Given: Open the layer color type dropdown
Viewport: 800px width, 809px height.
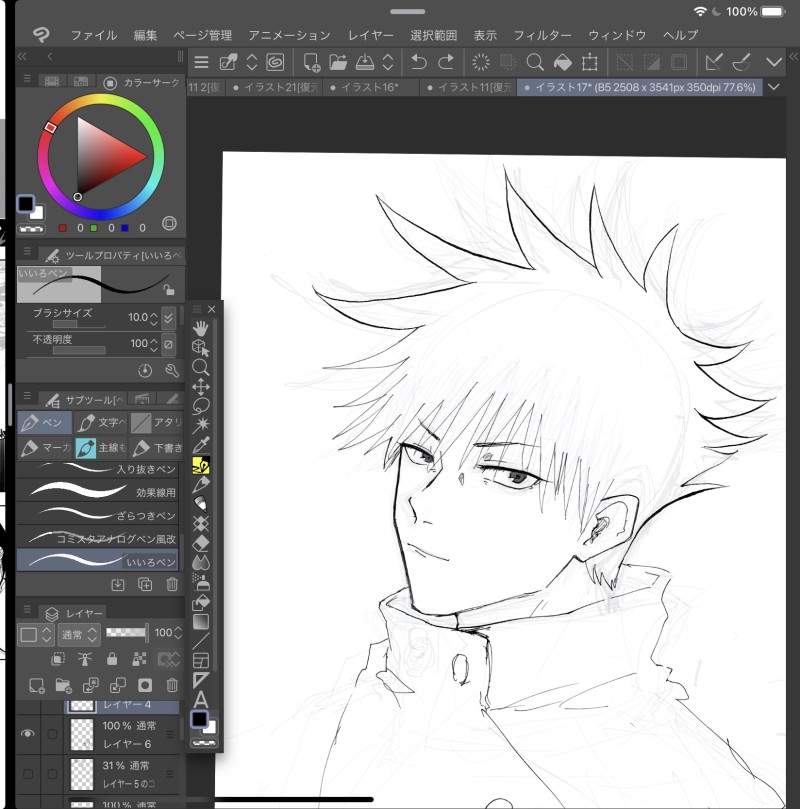Looking at the screenshot, I should (x=36, y=635).
